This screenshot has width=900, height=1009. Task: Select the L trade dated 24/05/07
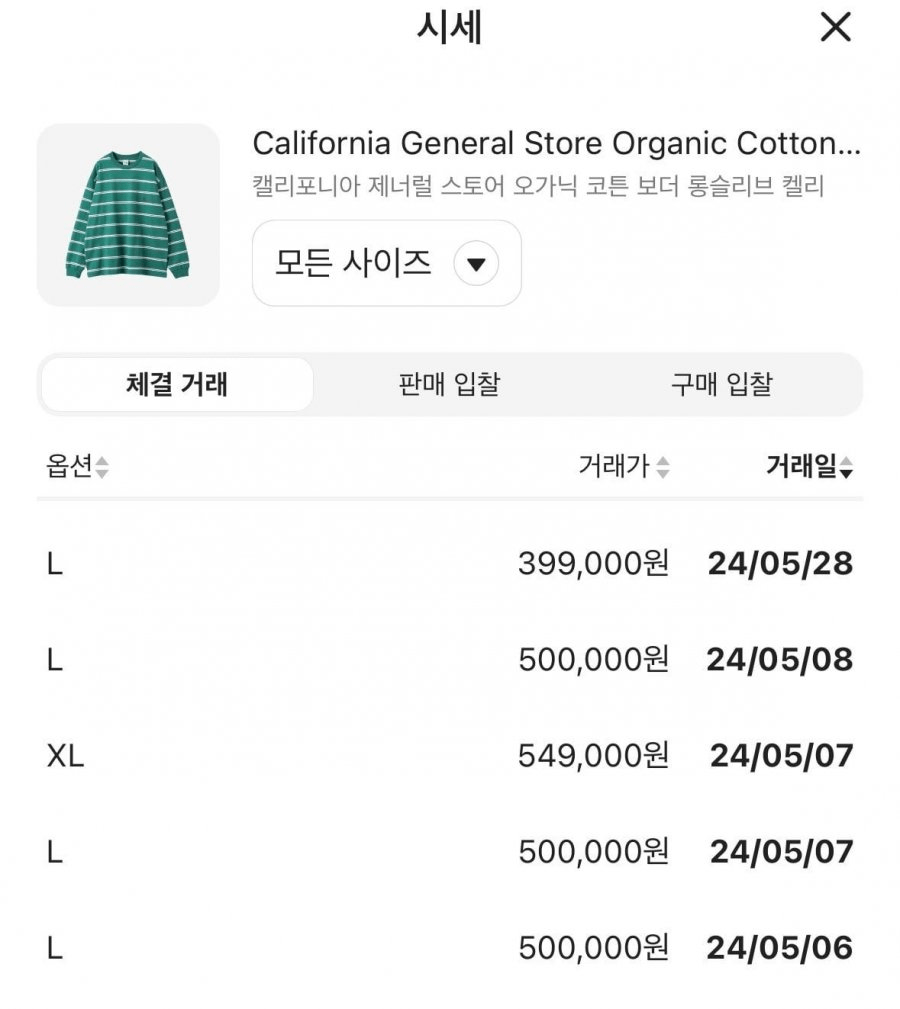[x=450, y=852]
